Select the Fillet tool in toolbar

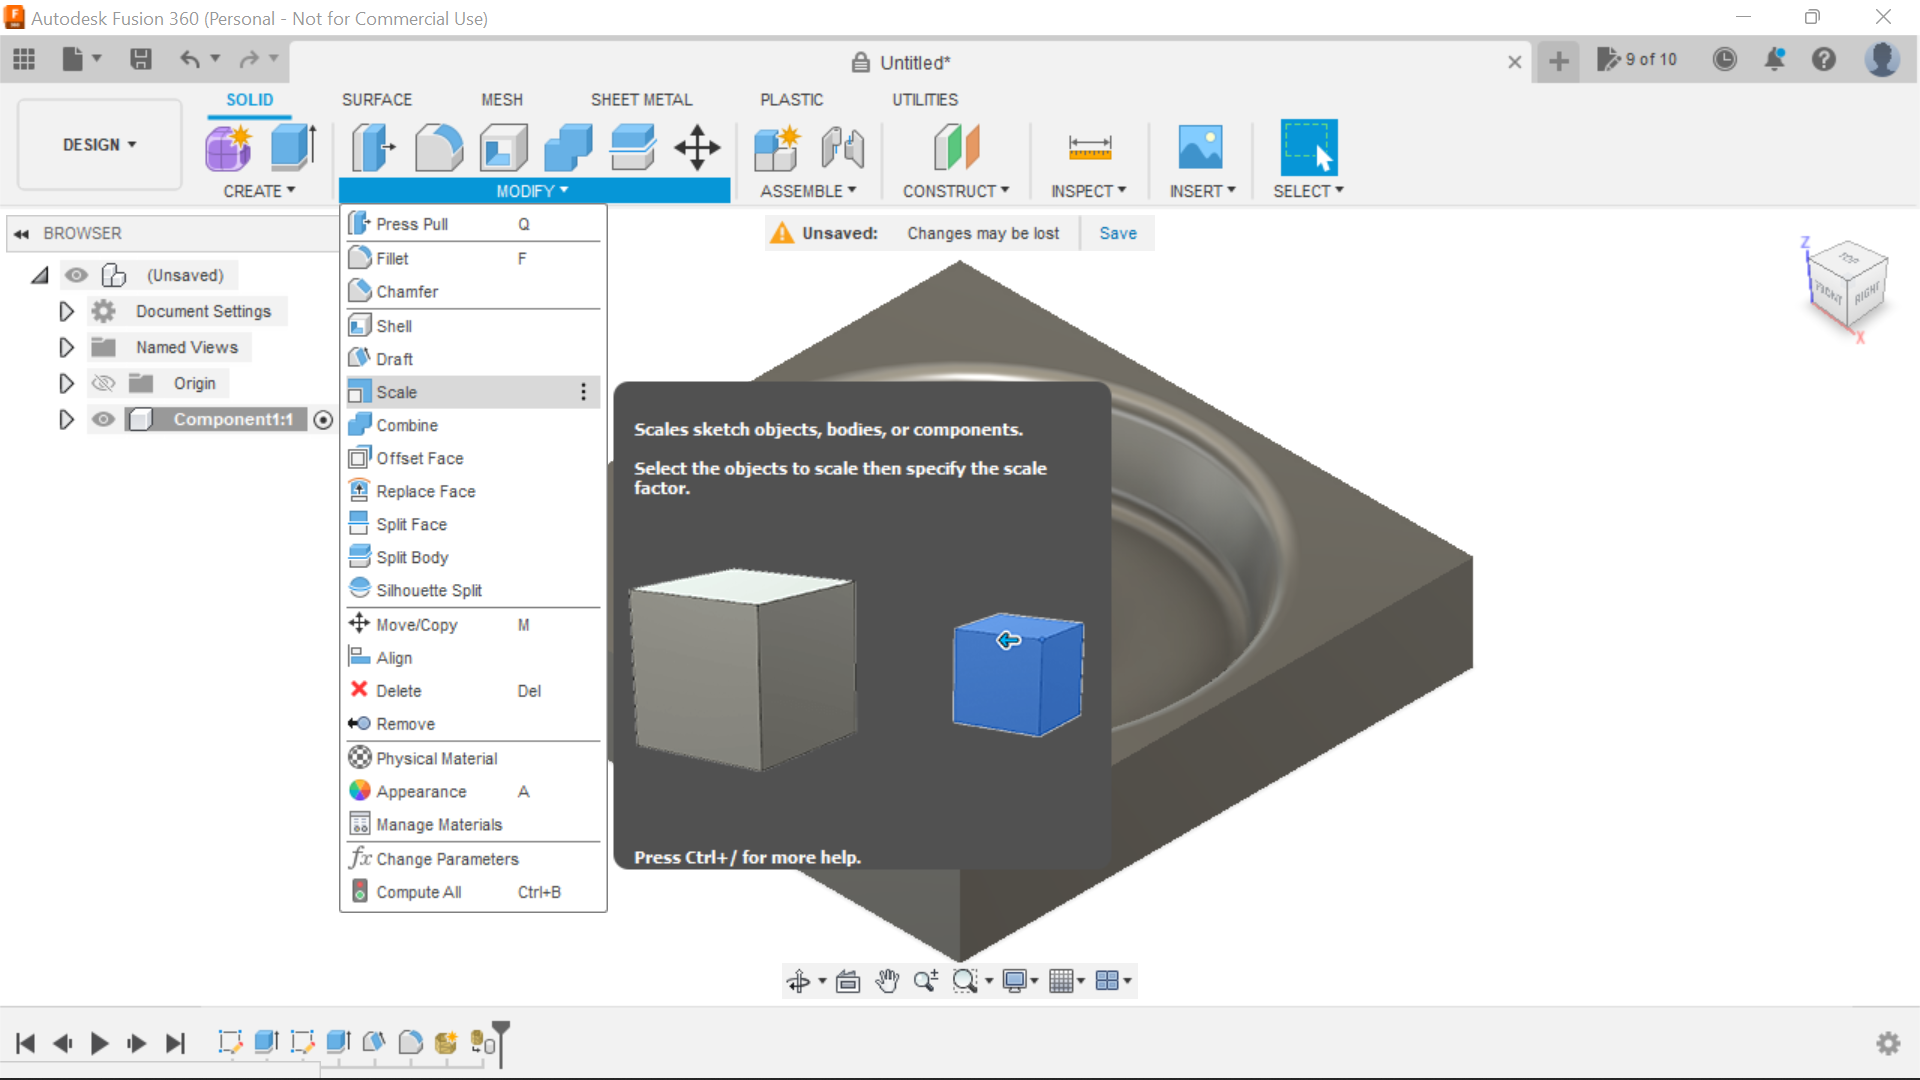coord(438,148)
